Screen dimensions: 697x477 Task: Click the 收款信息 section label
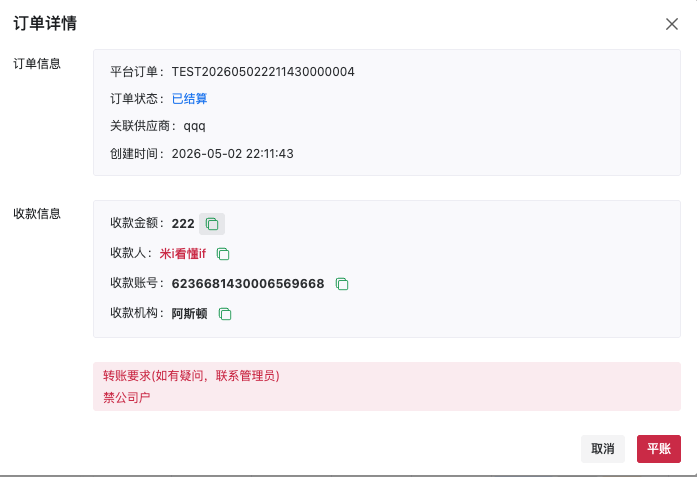[x=37, y=214]
